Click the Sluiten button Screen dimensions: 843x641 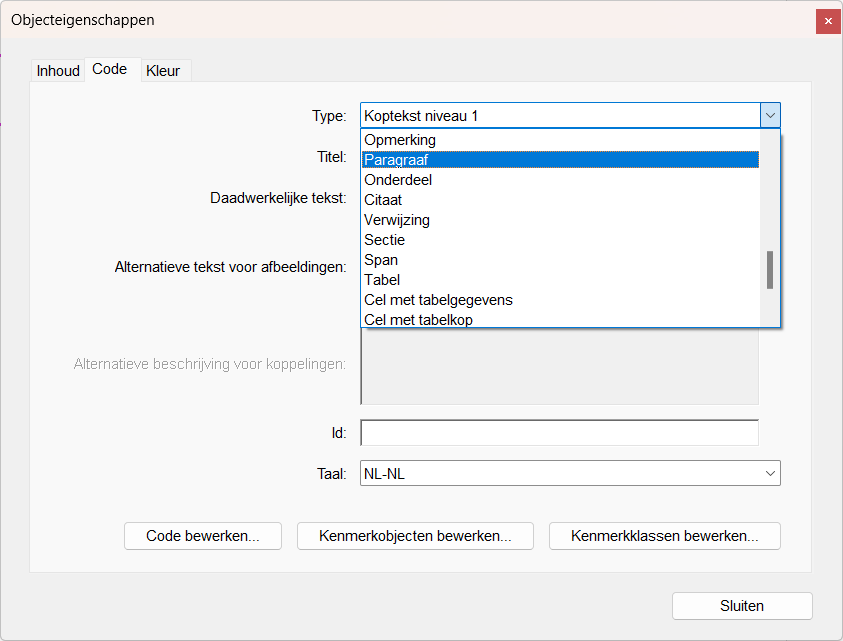742,606
